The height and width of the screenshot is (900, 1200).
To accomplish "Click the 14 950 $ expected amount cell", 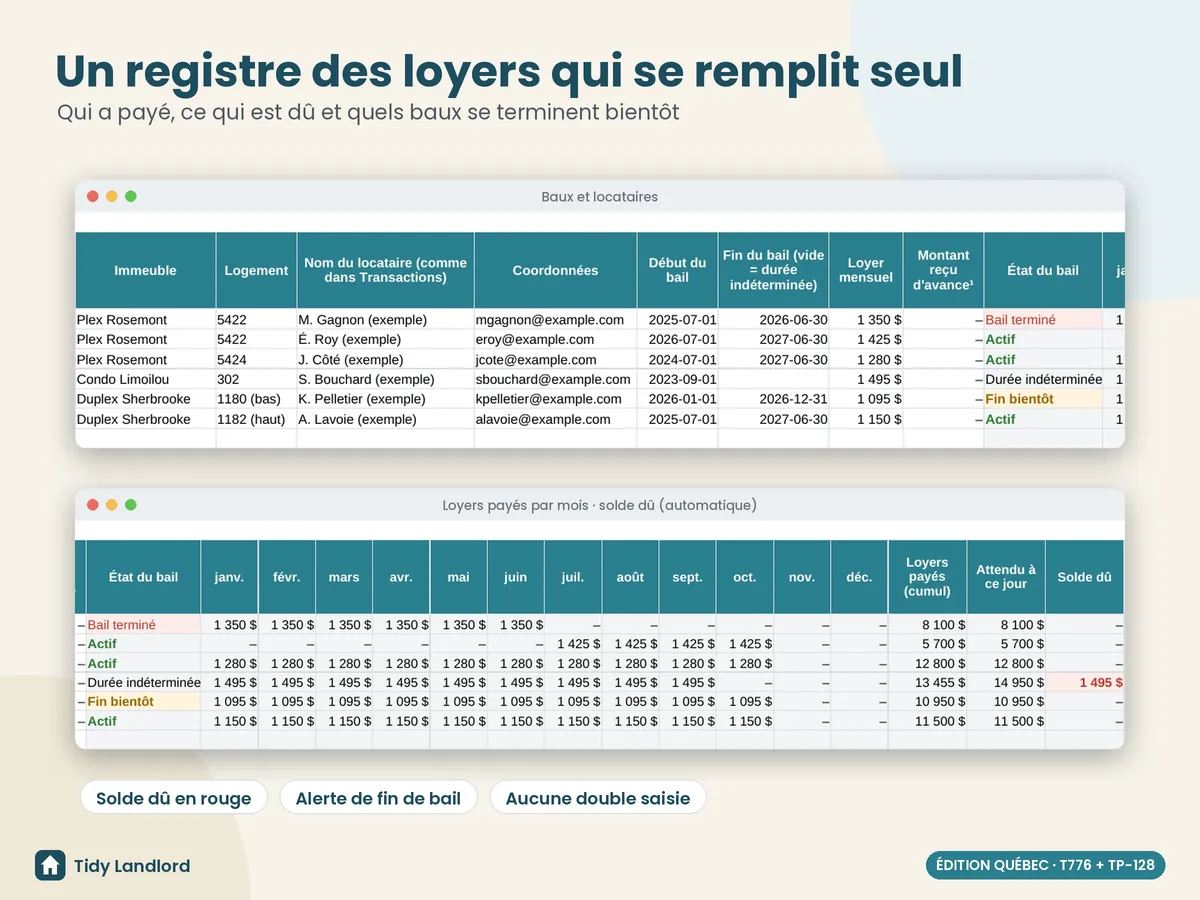I will [1006, 683].
